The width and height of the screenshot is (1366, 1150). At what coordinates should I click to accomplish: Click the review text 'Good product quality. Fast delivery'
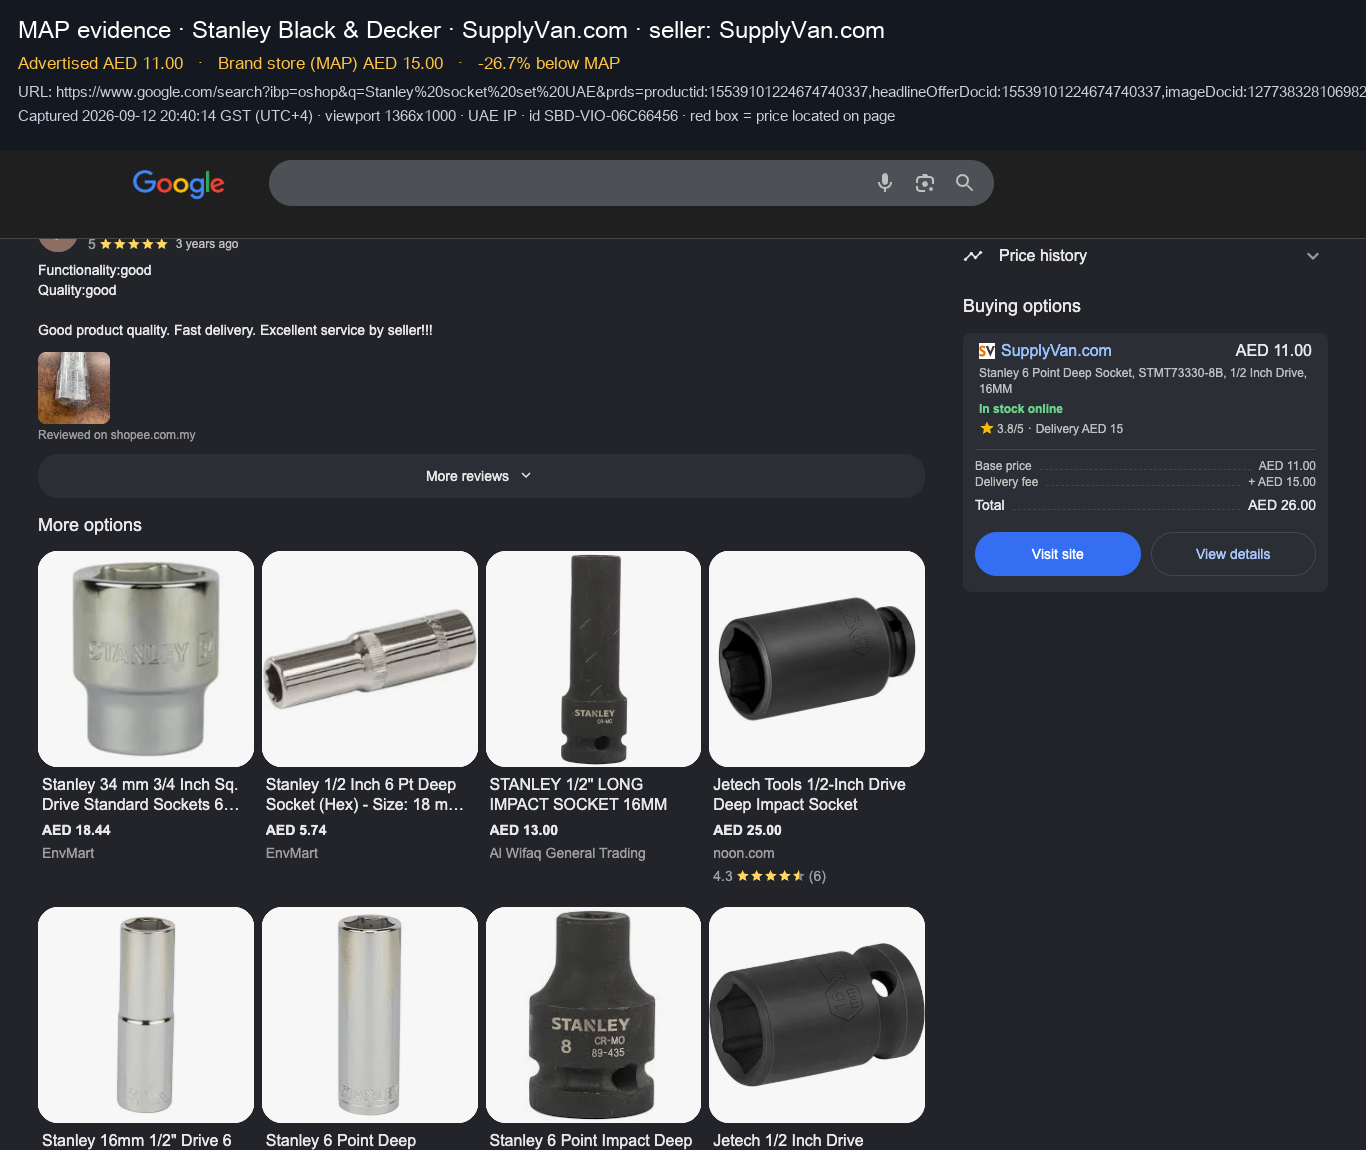coord(235,330)
